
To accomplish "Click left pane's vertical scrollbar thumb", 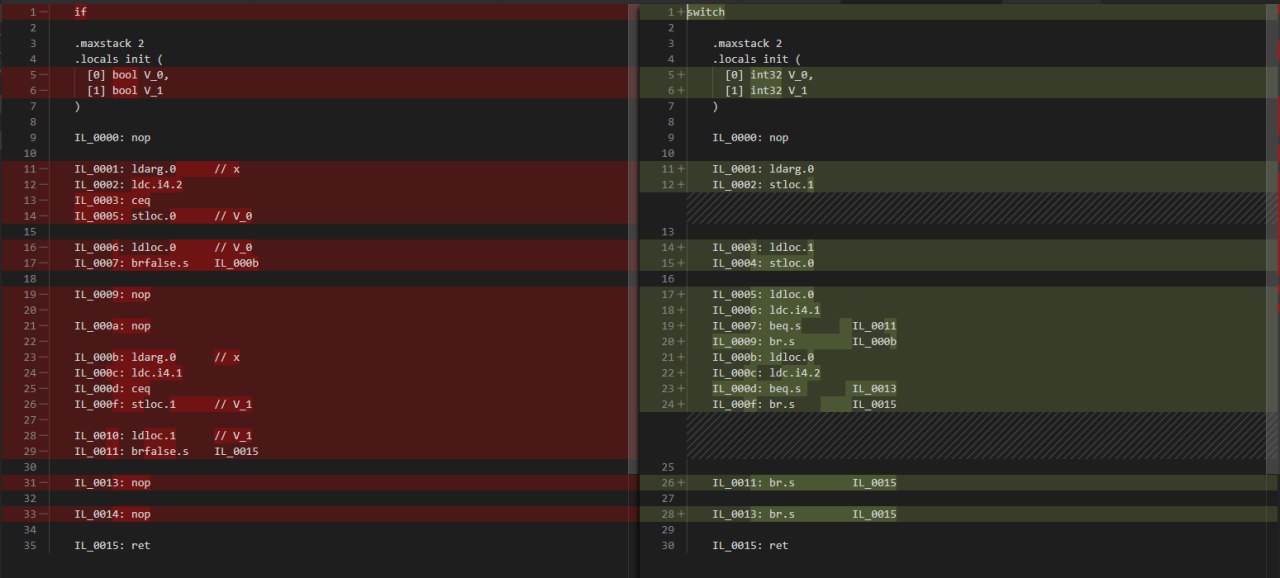I will pyautogui.click(x=632, y=240).
